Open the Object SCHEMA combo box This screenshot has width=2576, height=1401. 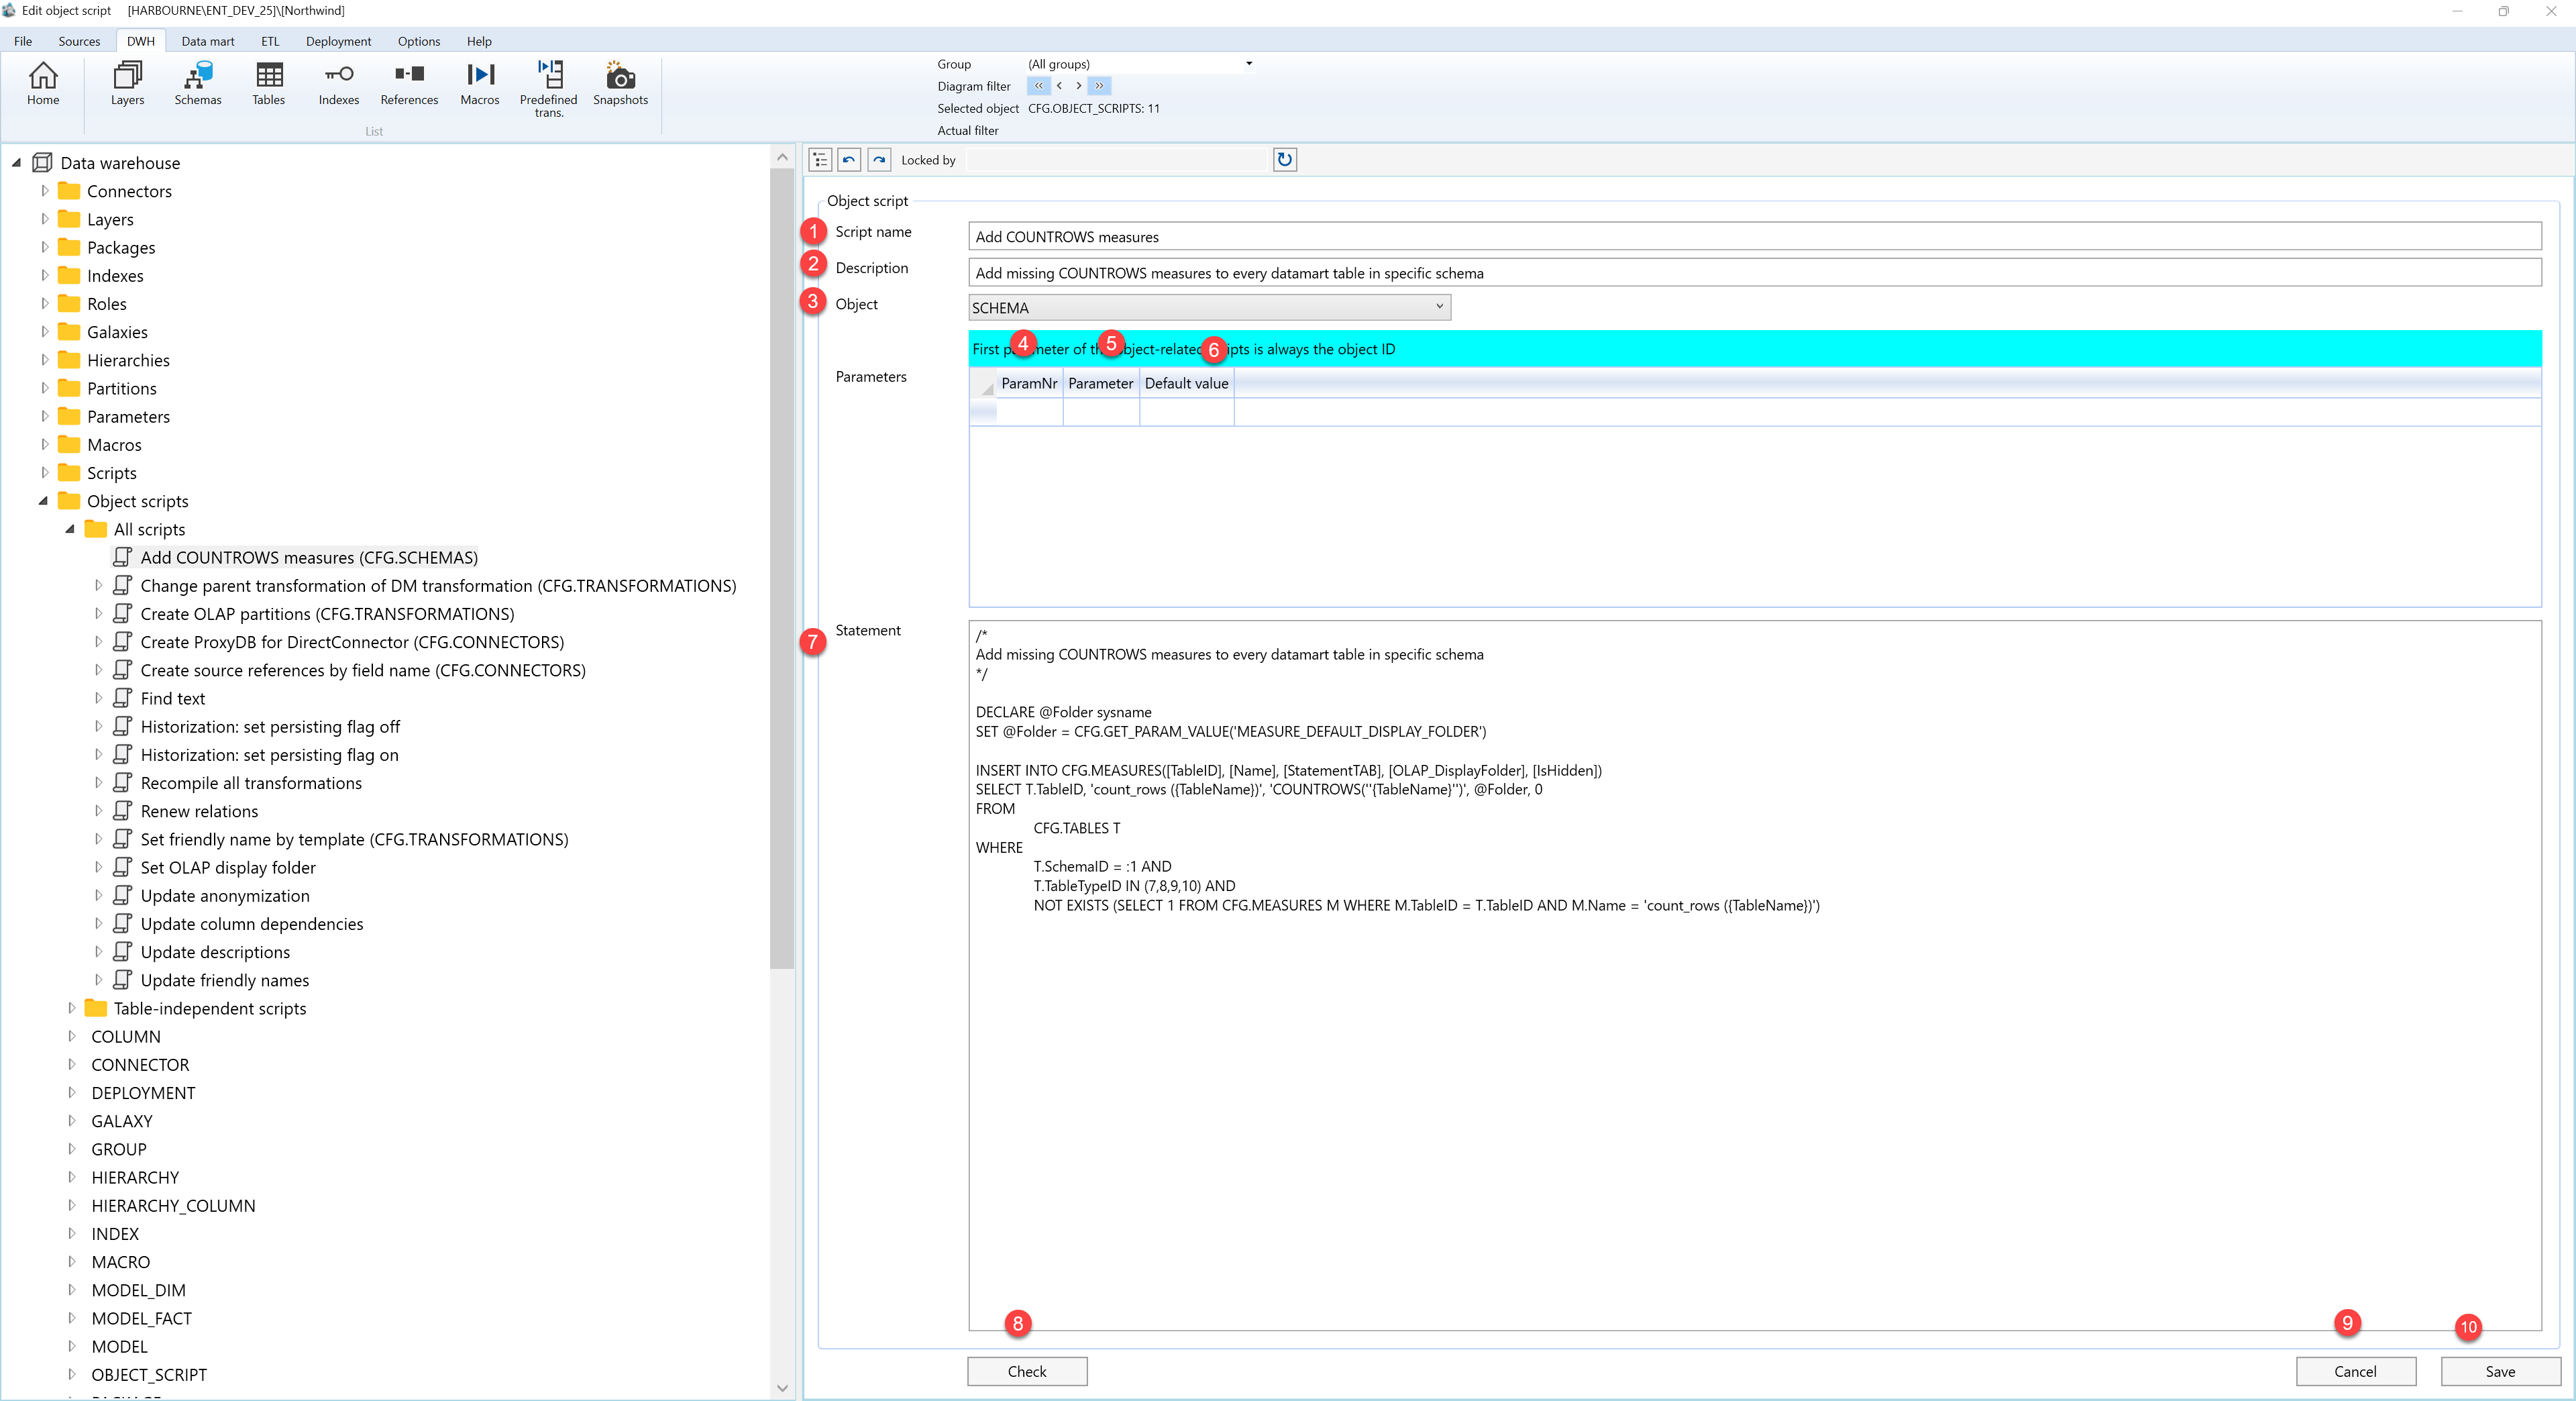click(x=1210, y=308)
